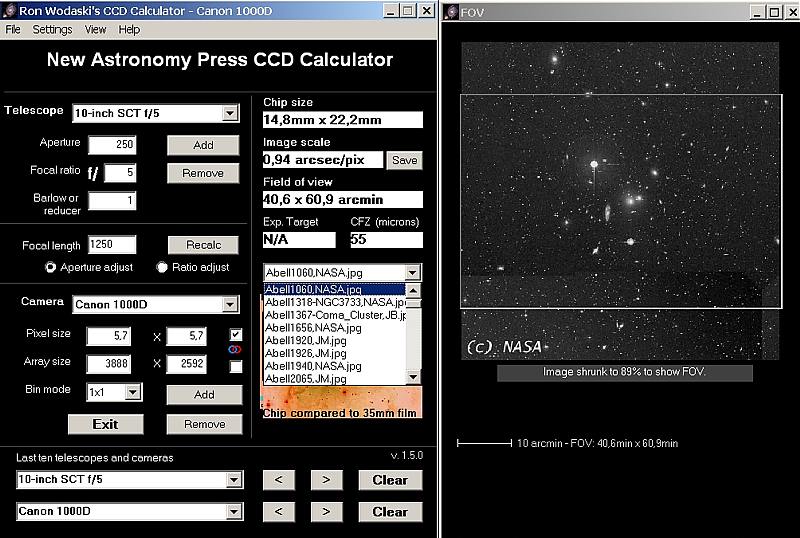This screenshot has width=800, height=538.
Task: Open the View menu
Action: pos(95,30)
